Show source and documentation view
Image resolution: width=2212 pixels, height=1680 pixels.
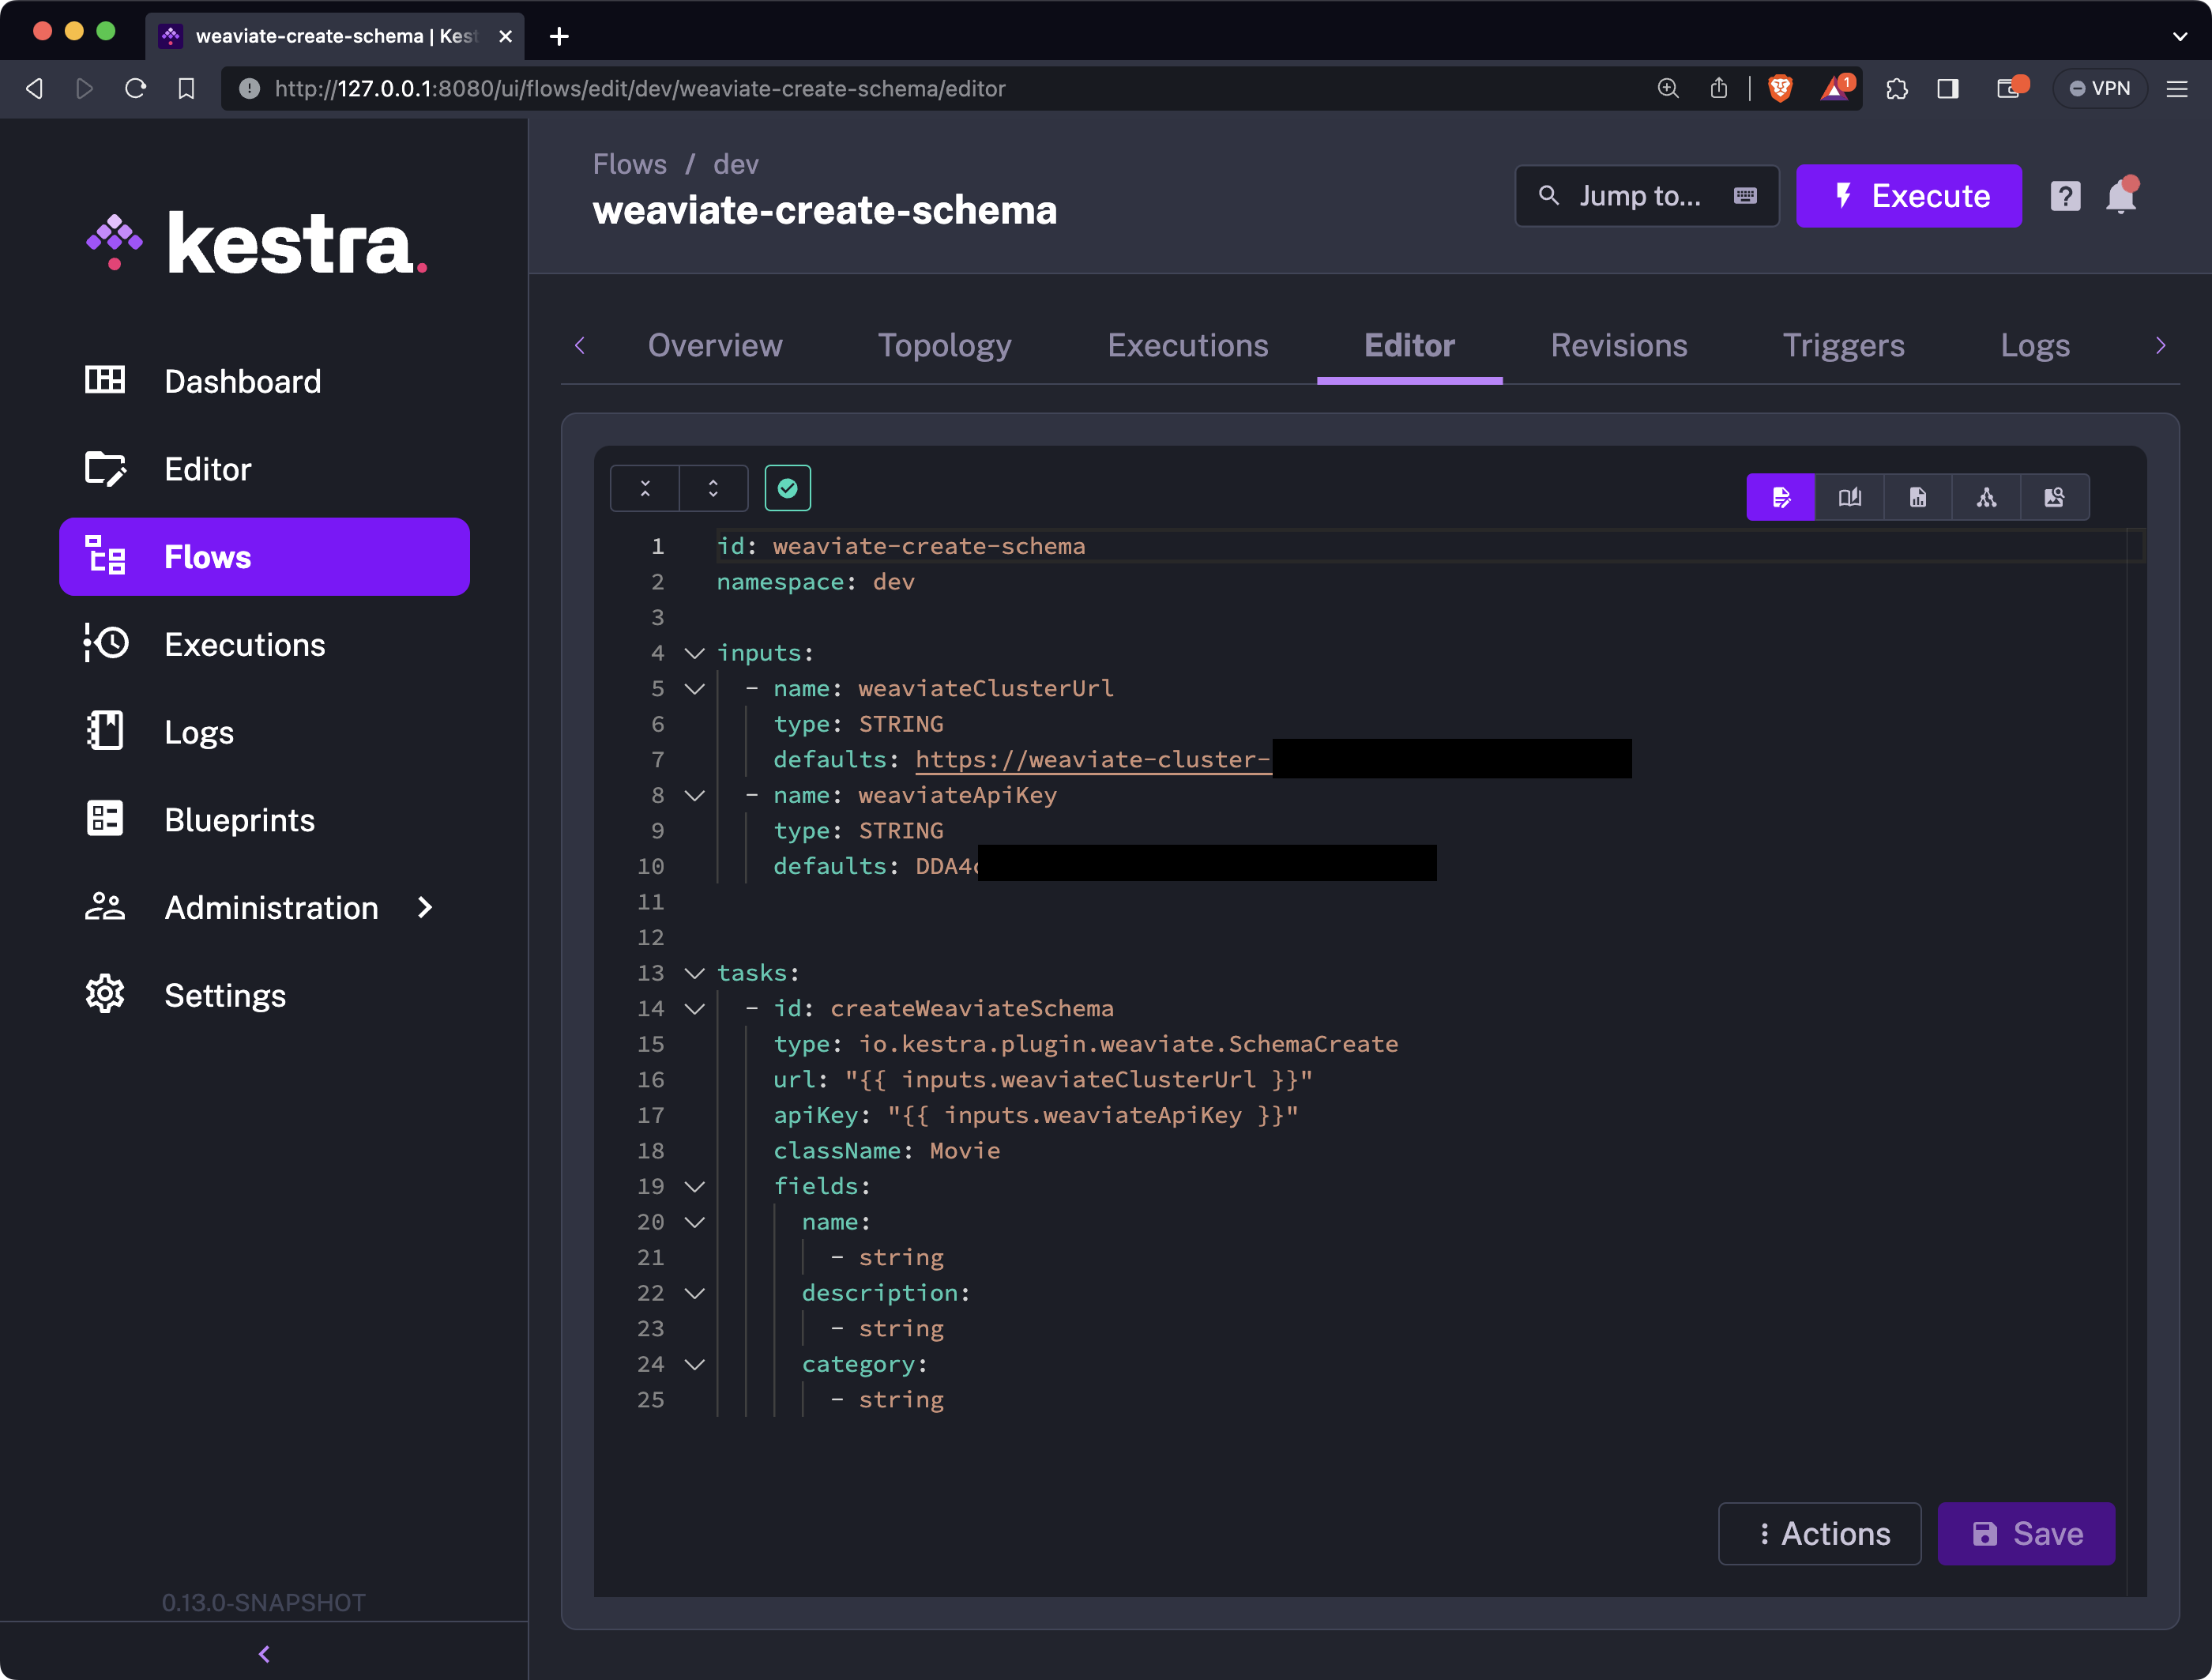1849,497
